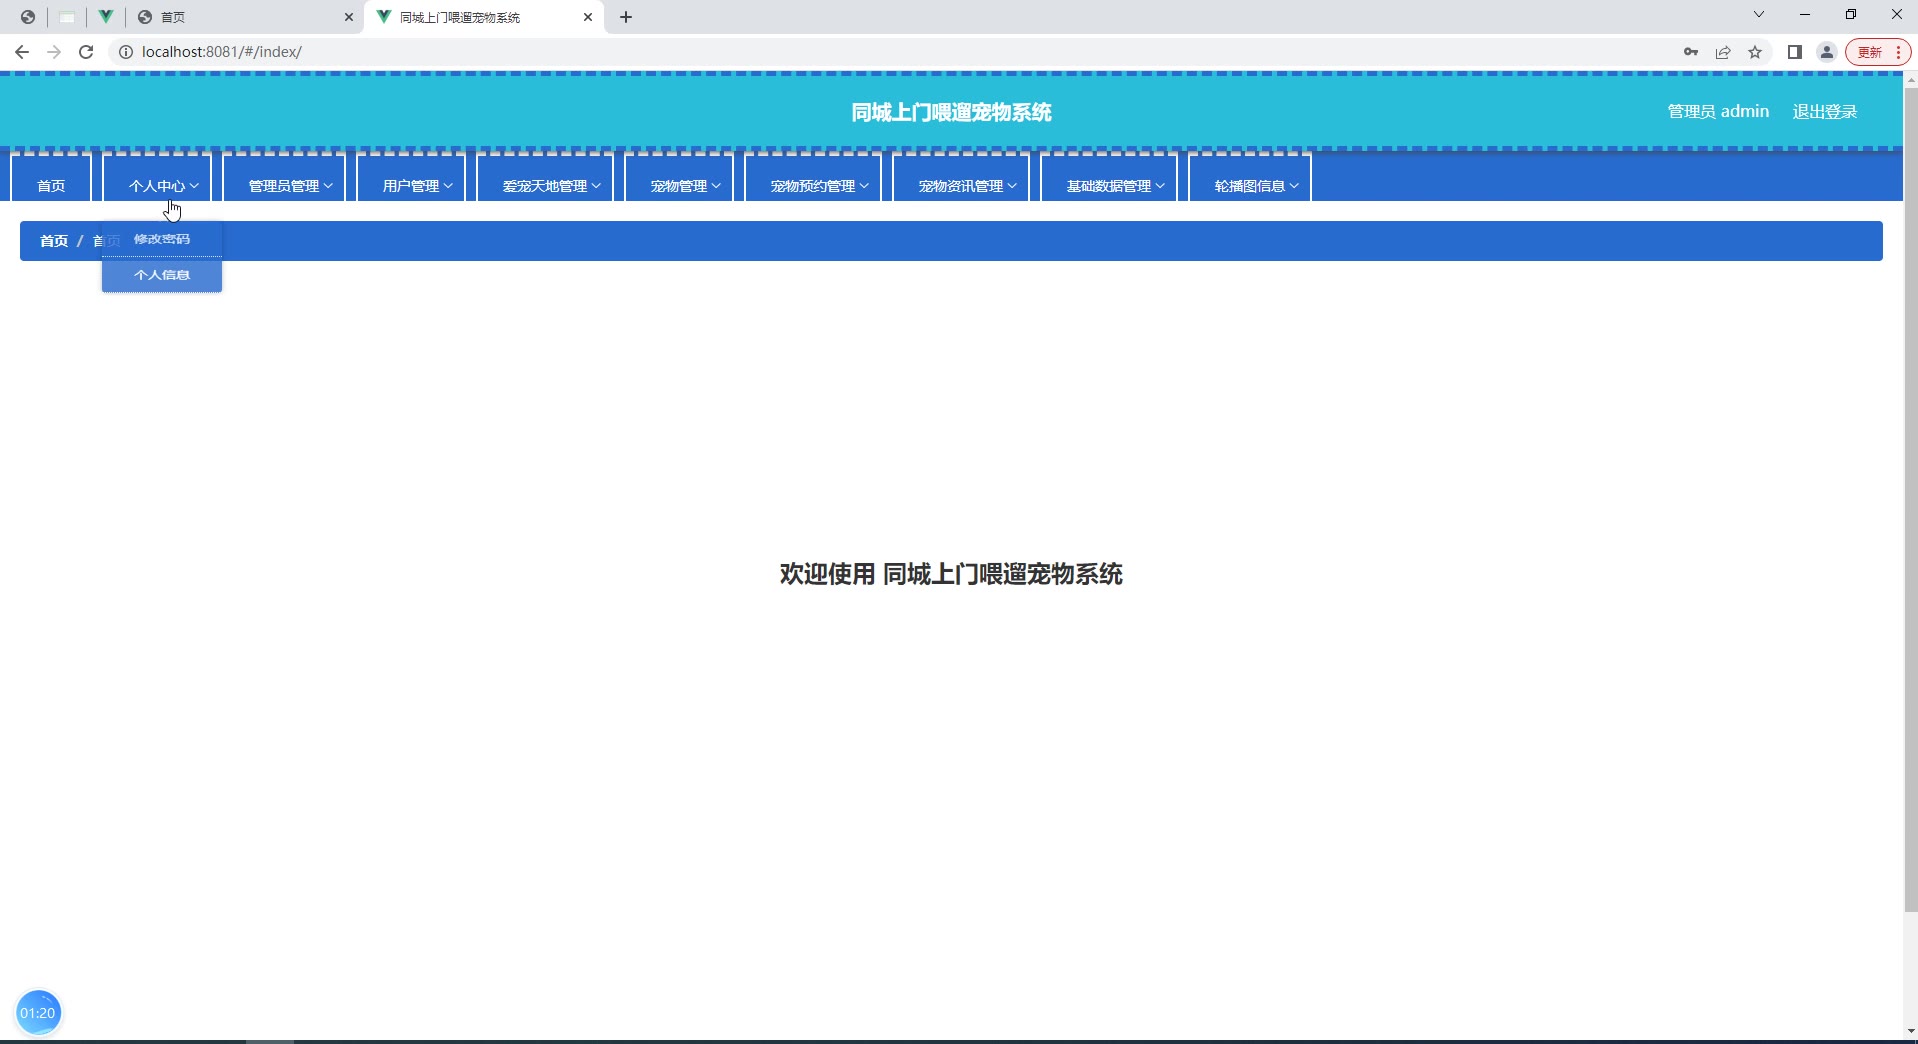
Task: Restore down the browser window
Action: pos(1851,14)
